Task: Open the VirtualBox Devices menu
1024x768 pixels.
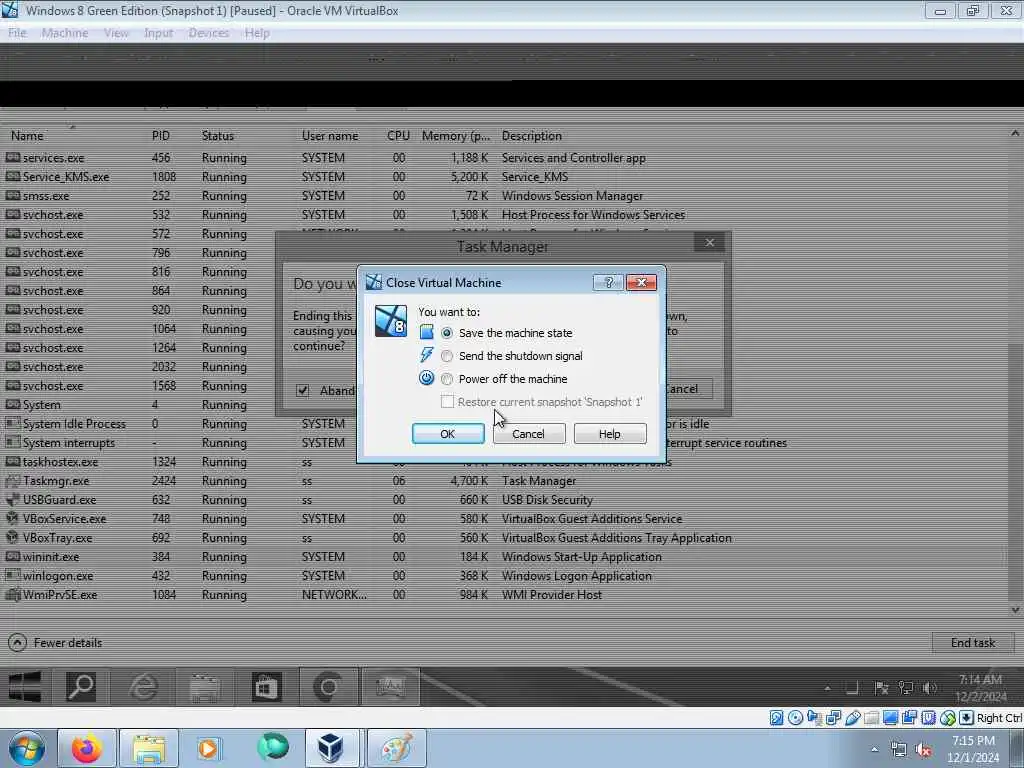Action: (209, 33)
